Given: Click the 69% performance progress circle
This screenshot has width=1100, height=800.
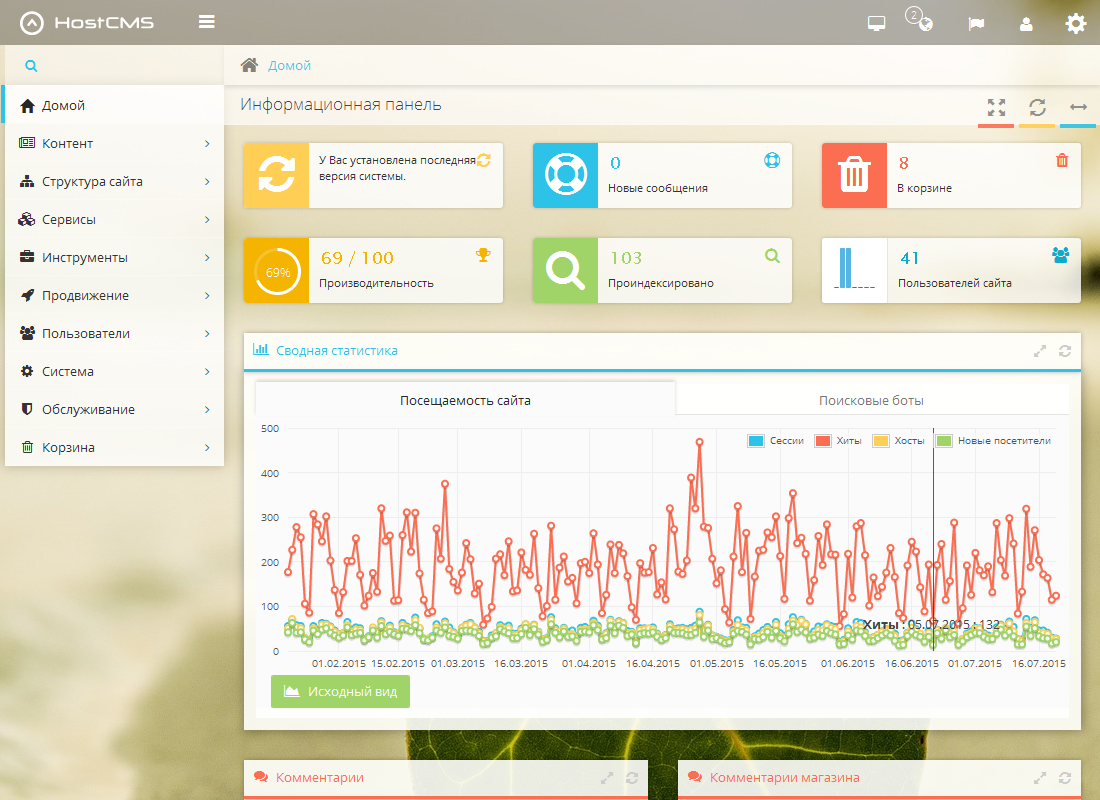Looking at the screenshot, I should coord(277,271).
